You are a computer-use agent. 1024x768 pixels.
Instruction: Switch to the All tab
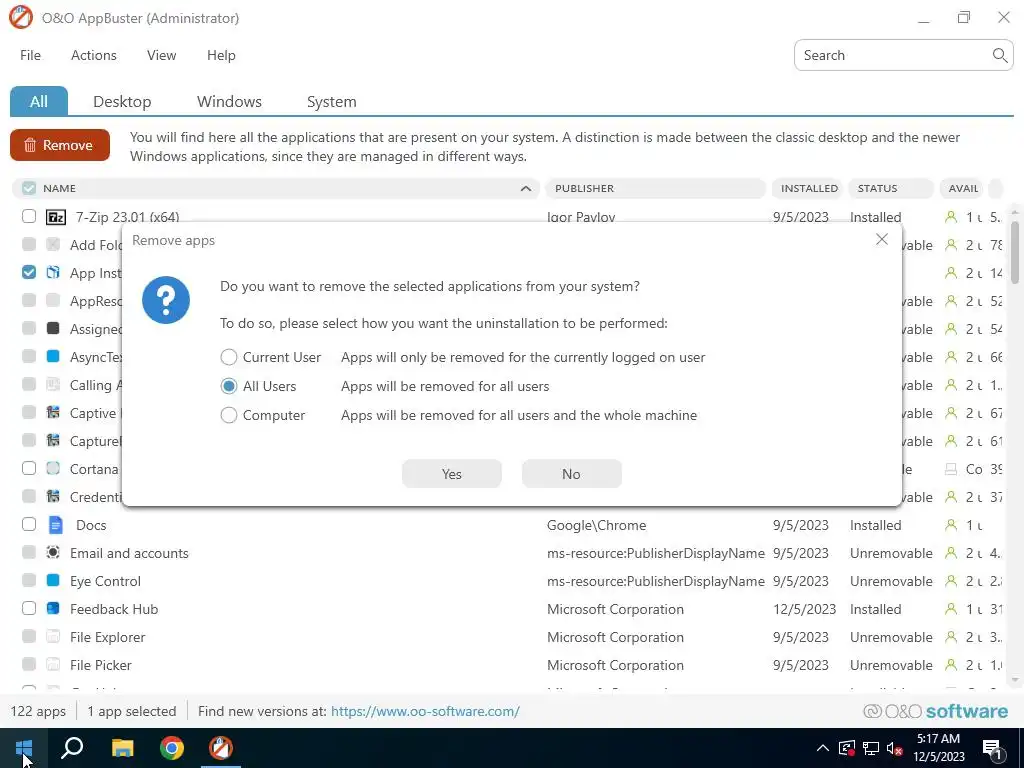tap(39, 101)
